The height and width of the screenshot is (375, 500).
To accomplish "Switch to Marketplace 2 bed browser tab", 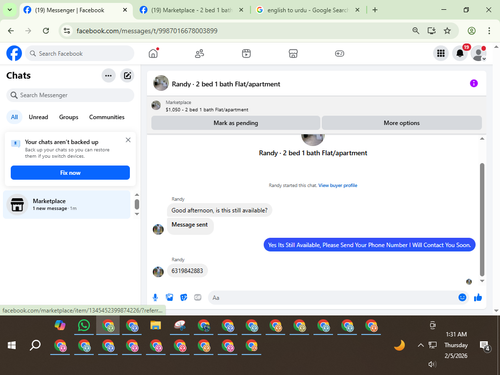I will pos(191,10).
